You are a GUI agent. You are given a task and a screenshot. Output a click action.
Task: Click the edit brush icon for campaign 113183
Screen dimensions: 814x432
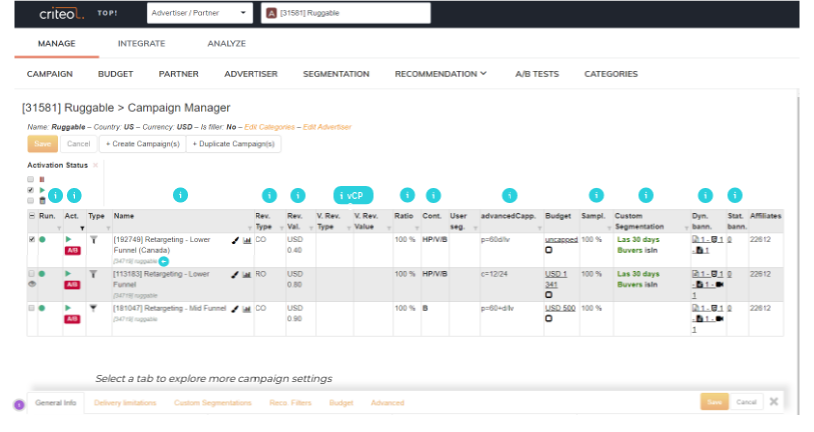click(235, 274)
